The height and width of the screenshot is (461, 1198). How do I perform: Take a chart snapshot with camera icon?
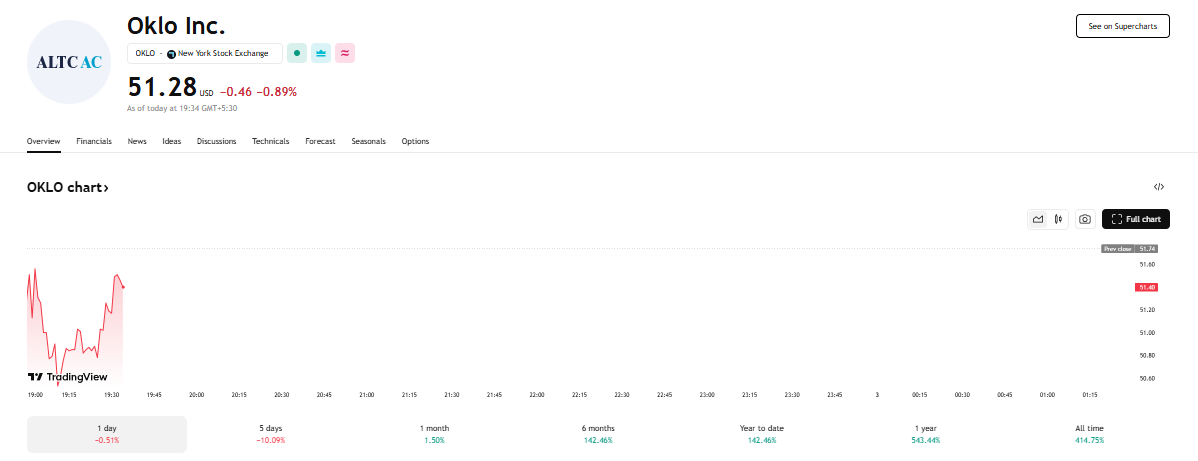tap(1084, 219)
